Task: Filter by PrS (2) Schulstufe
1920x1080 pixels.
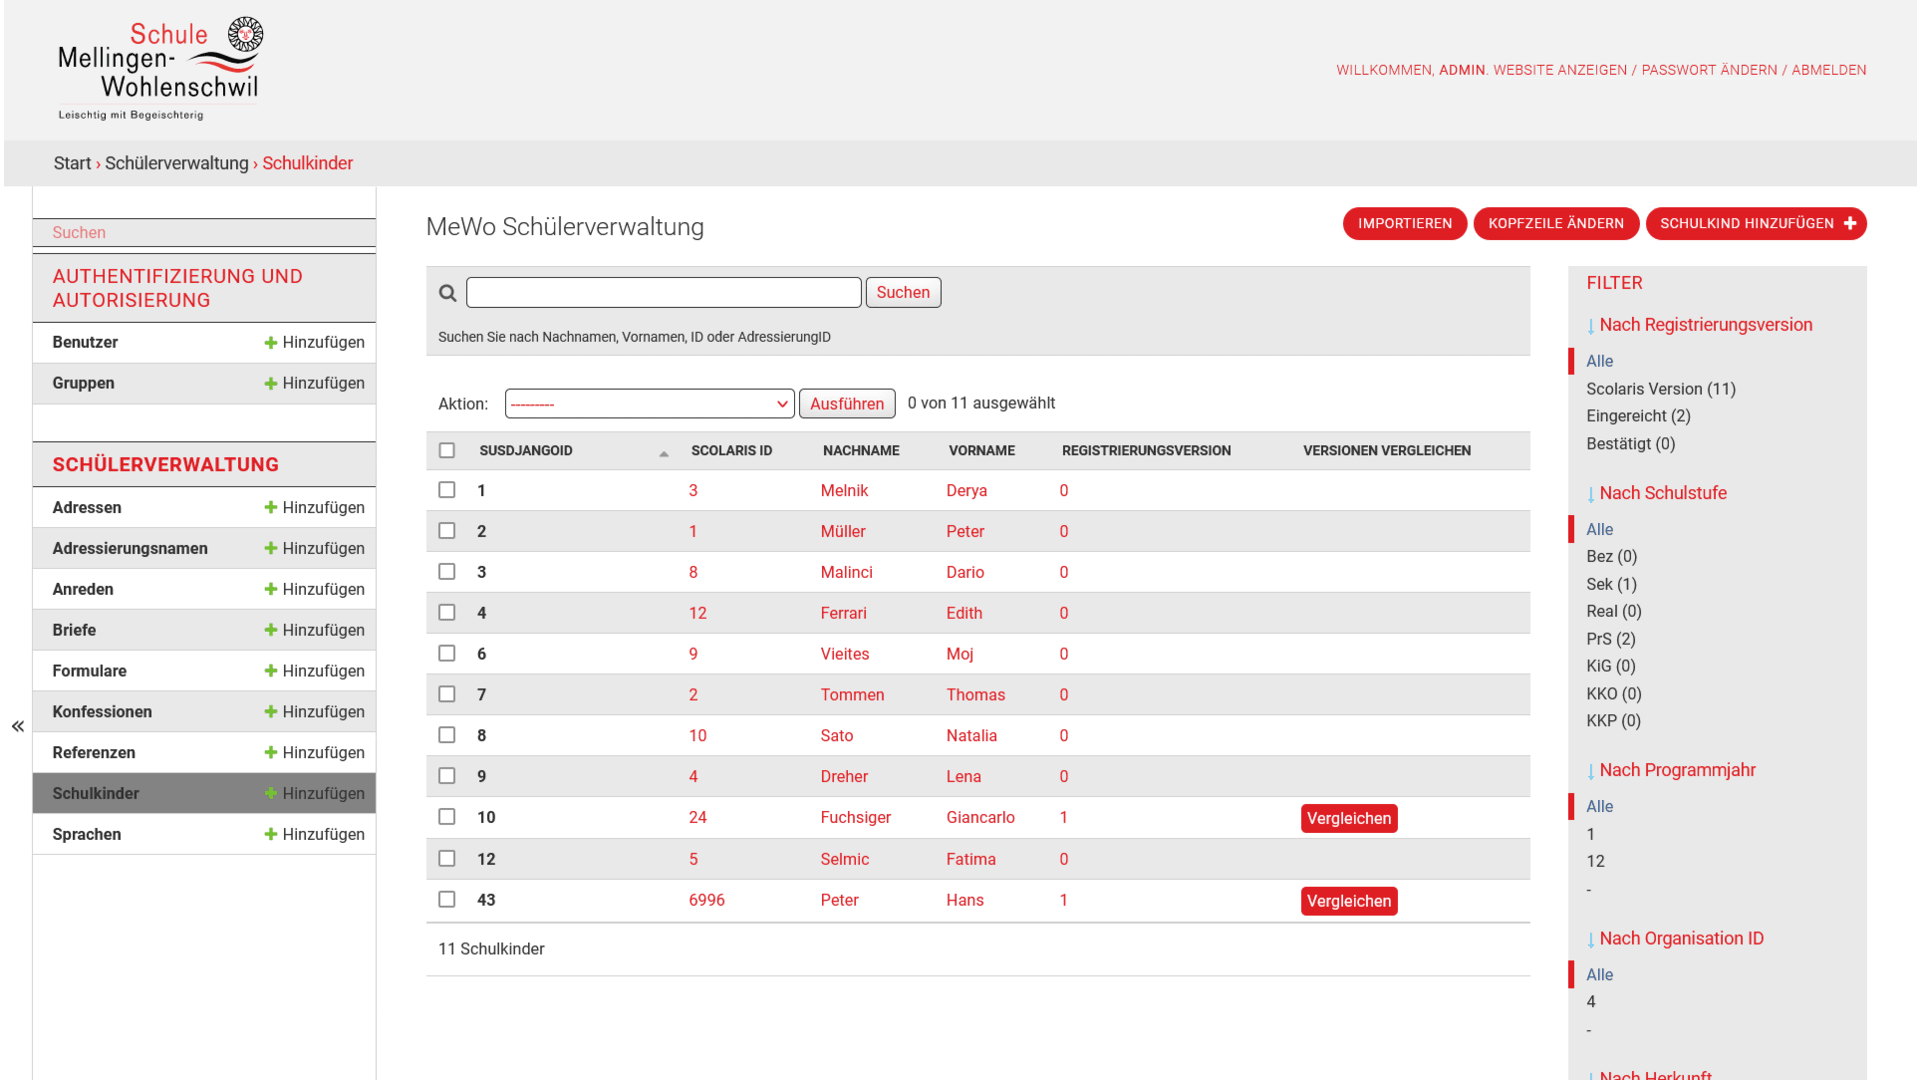Action: coord(1611,639)
